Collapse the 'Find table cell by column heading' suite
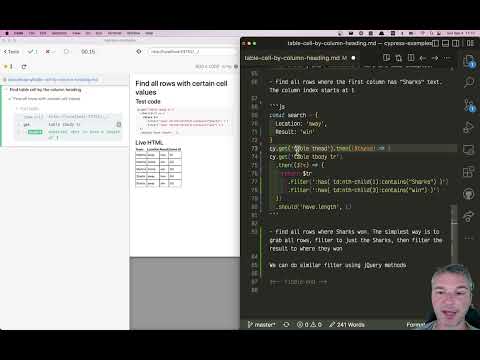 (45, 90)
